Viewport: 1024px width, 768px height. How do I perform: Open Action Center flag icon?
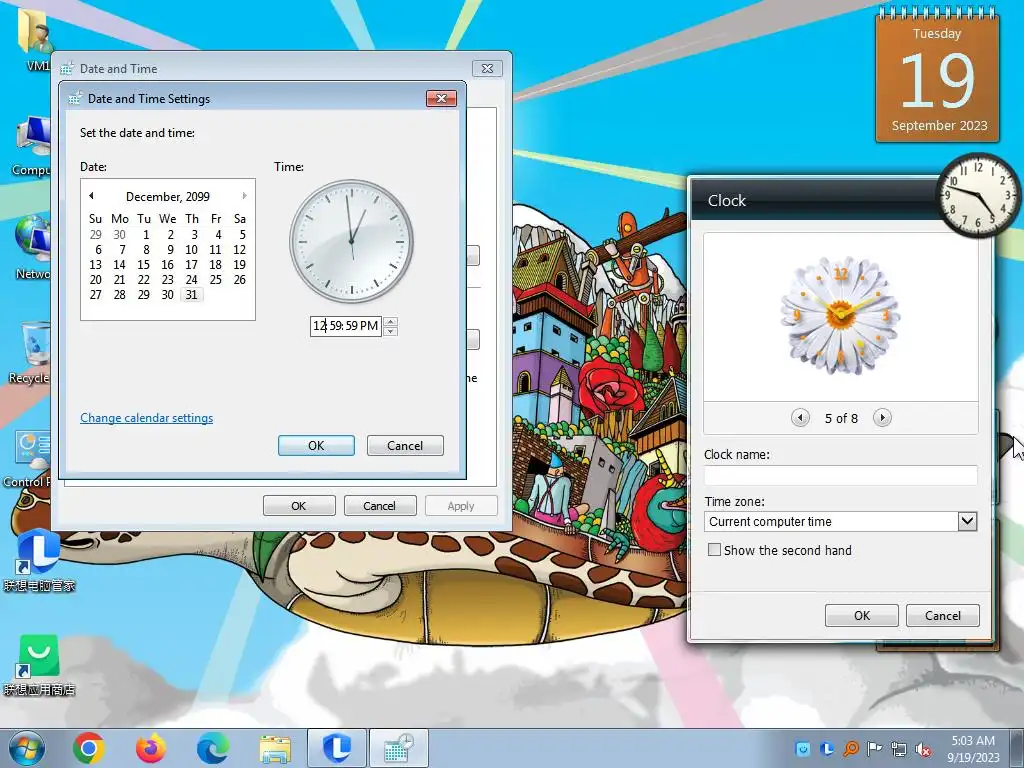(x=875, y=749)
